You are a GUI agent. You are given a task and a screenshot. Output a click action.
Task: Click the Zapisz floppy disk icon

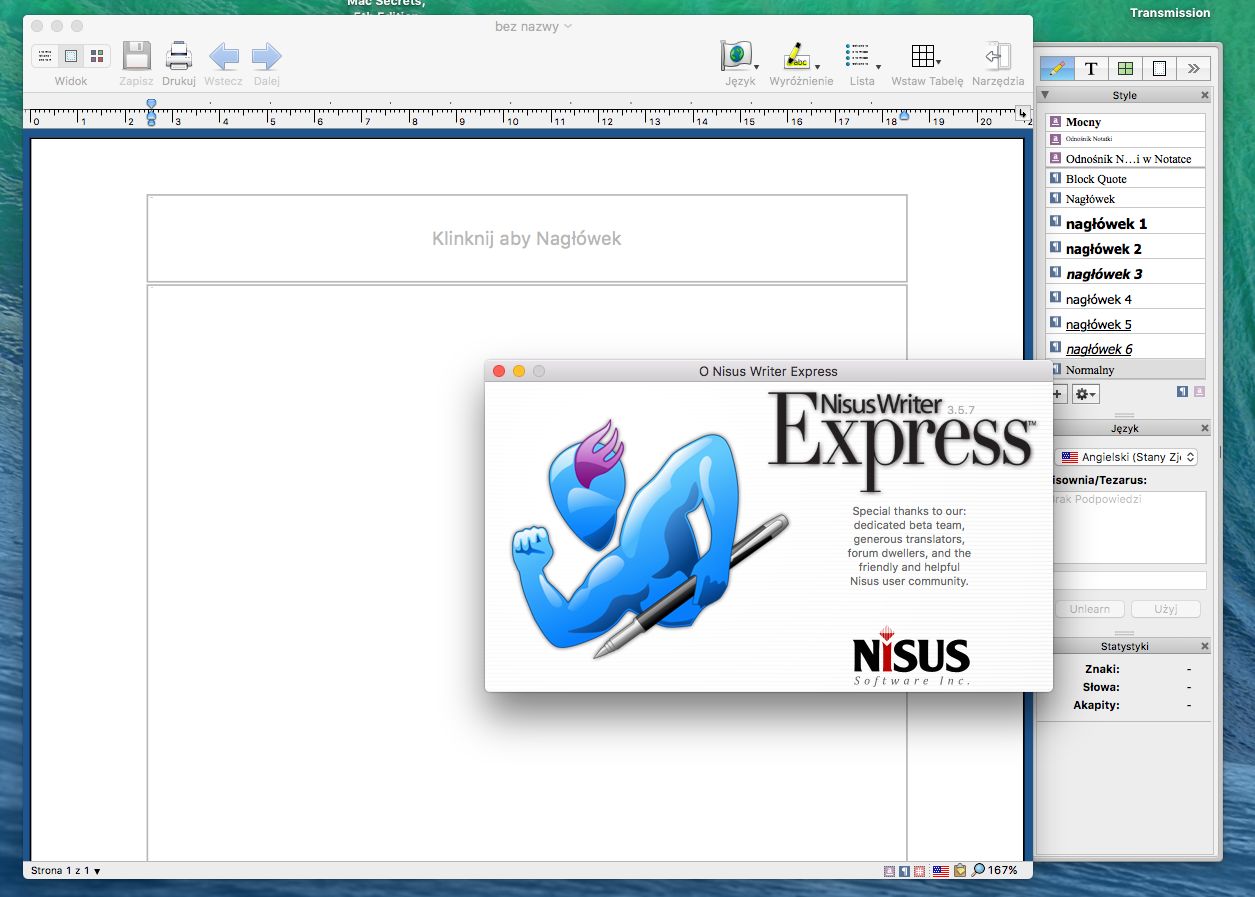(136, 56)
